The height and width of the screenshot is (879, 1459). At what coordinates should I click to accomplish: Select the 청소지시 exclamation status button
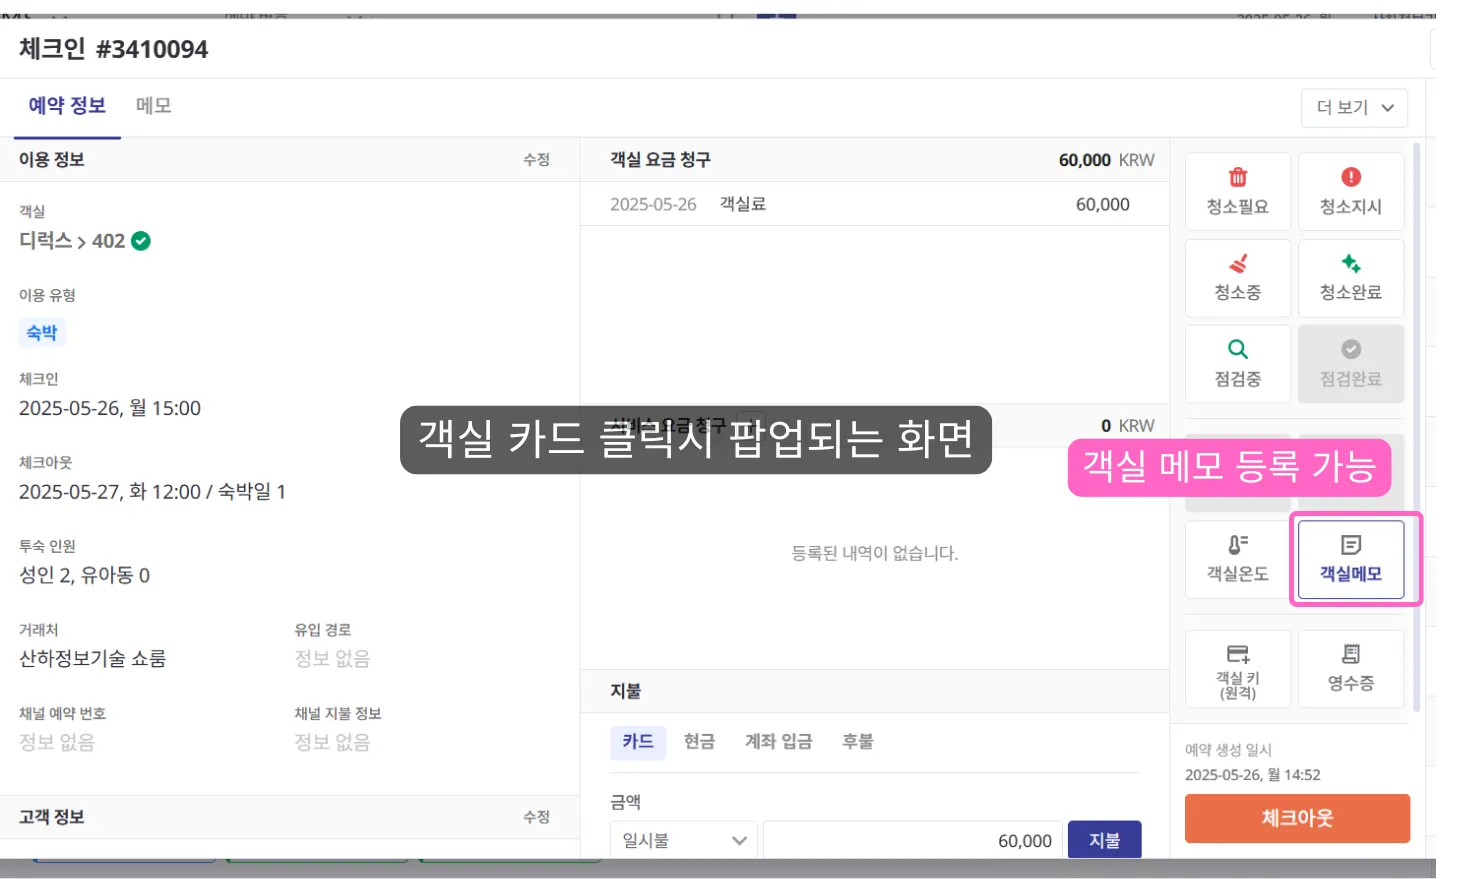[x=1351, y=191]
